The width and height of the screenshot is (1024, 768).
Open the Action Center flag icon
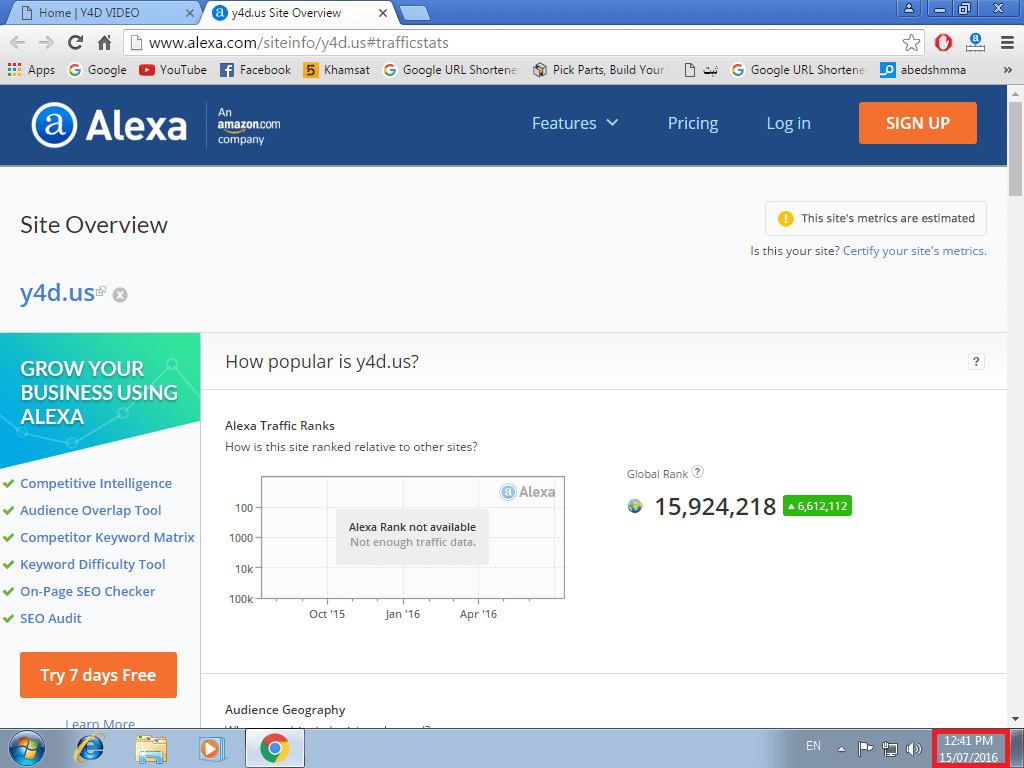(x=865, y=748)
